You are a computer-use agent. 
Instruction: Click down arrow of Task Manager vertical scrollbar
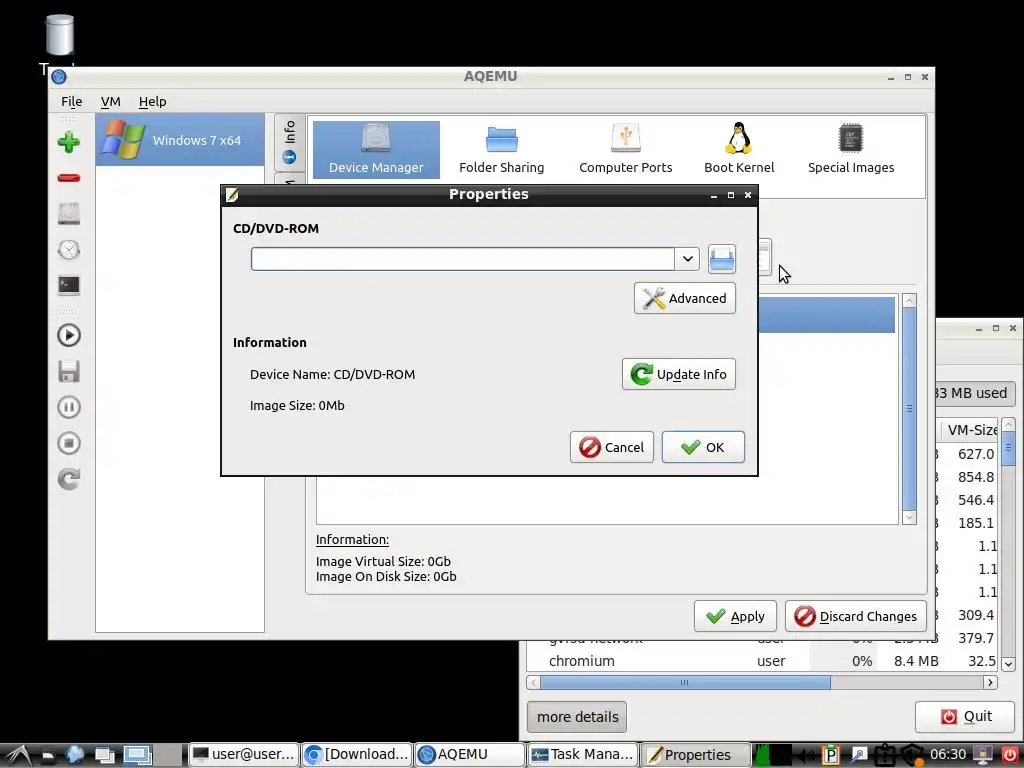(x=1008, y=664)
